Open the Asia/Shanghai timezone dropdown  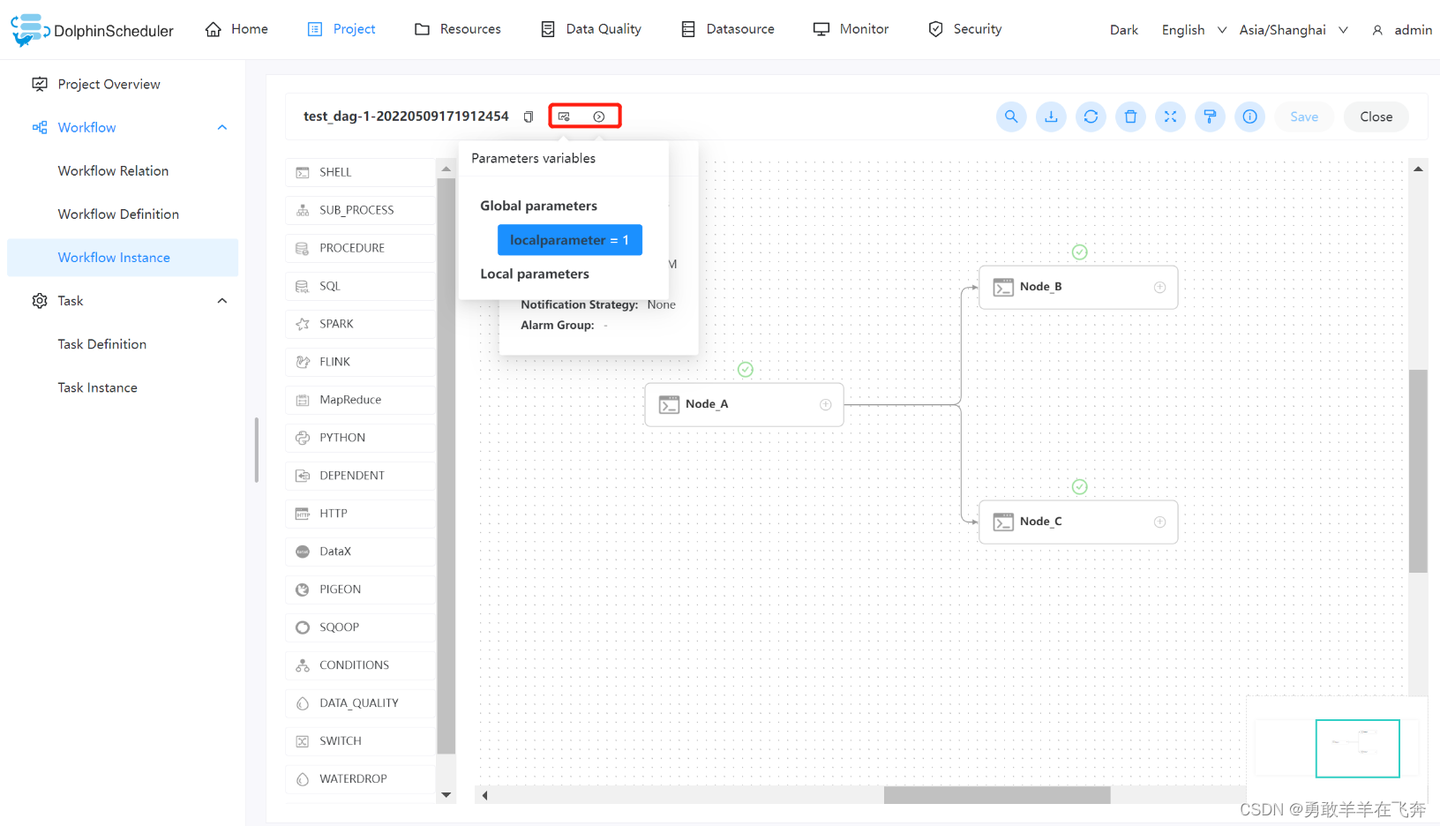[1293, 30]
